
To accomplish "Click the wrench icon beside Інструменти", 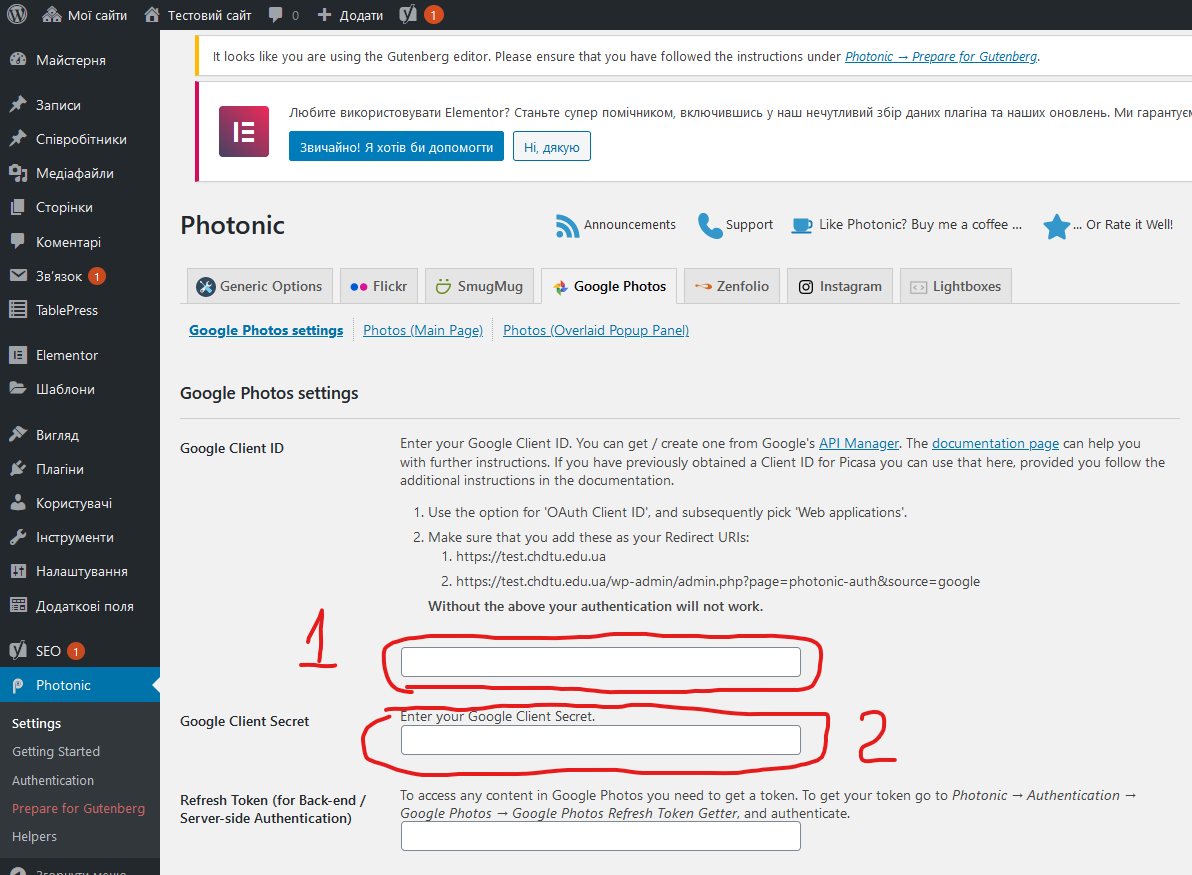I will pos(18,537).
